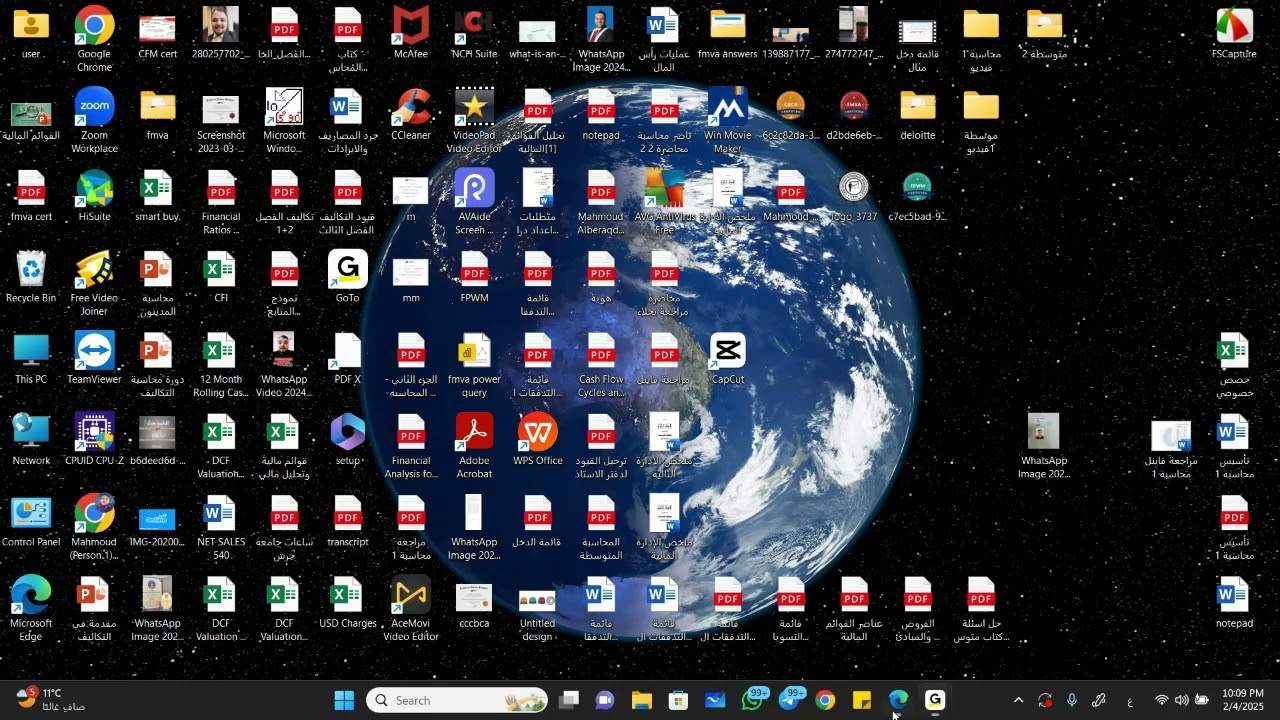Open the Recycle Bin

31,276
